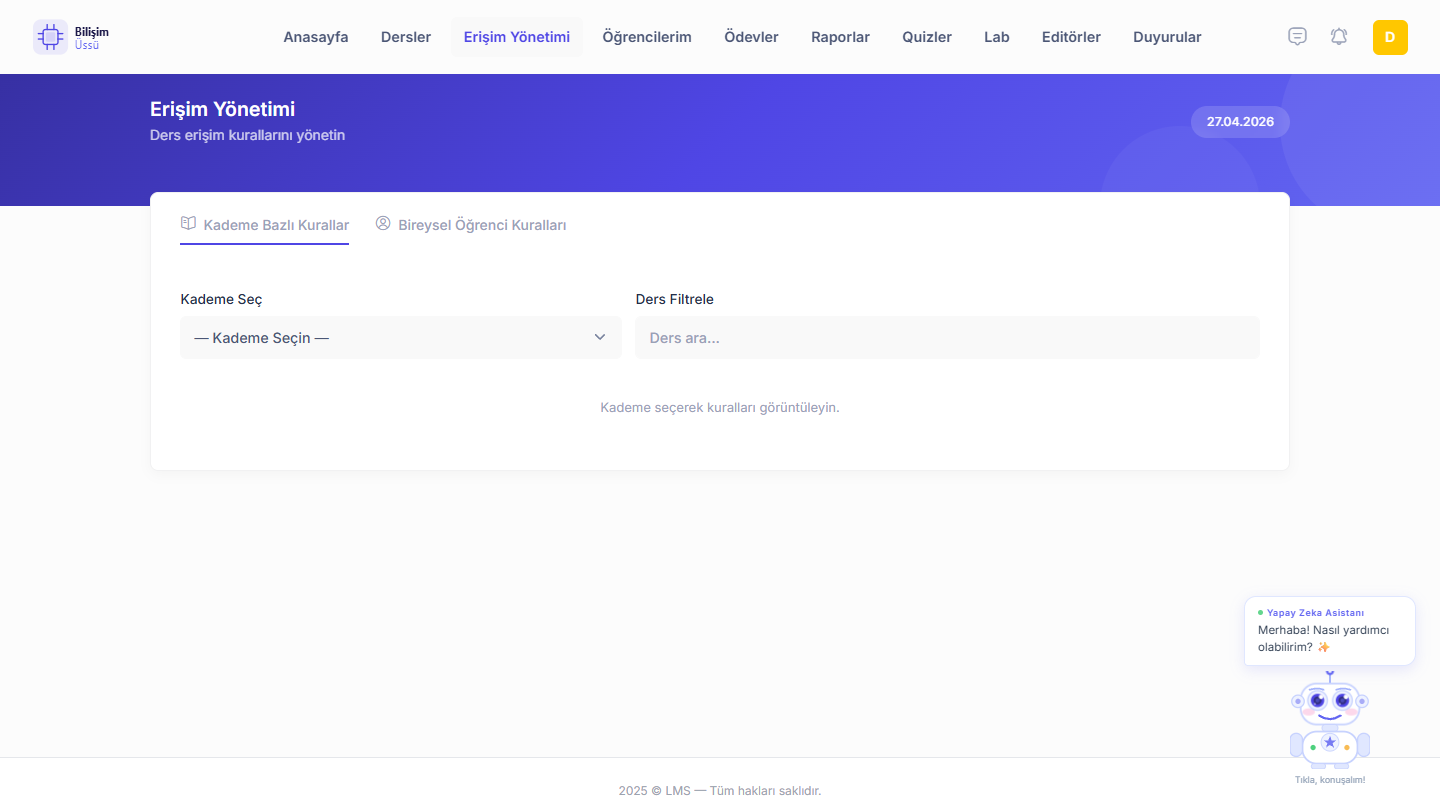This screenshot has height=810, width=1440.
Task: Open the messages chat icon
Action: [1297, 37]
